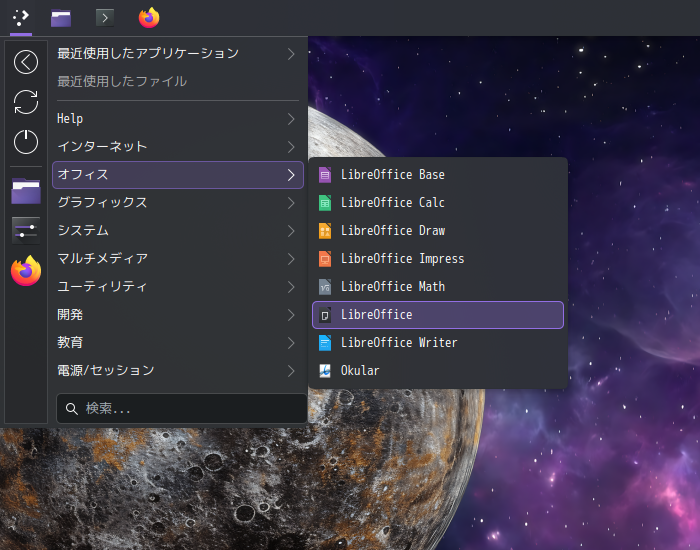Open the グラフィックス category
The width and height of the screenshot is (700, 550).
point(178,203)
